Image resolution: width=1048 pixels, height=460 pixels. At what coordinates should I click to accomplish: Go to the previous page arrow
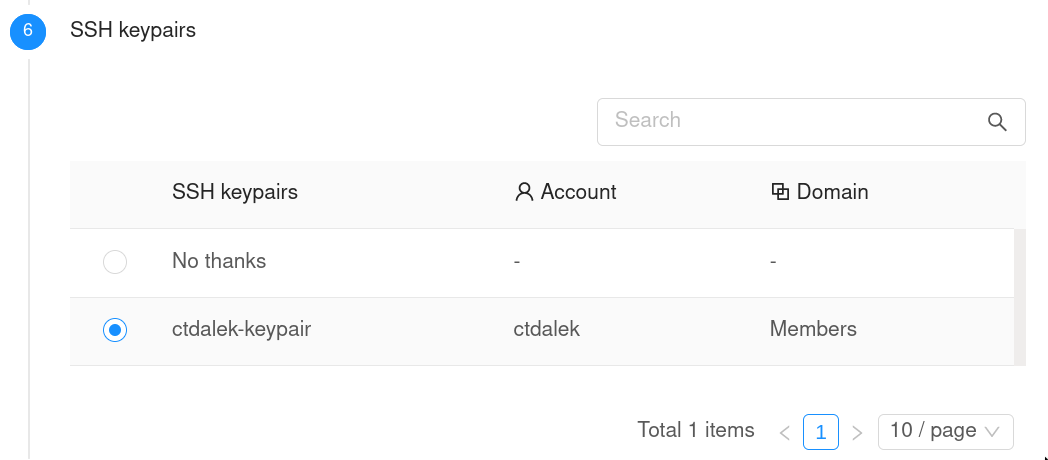click(x=785, y=433)
